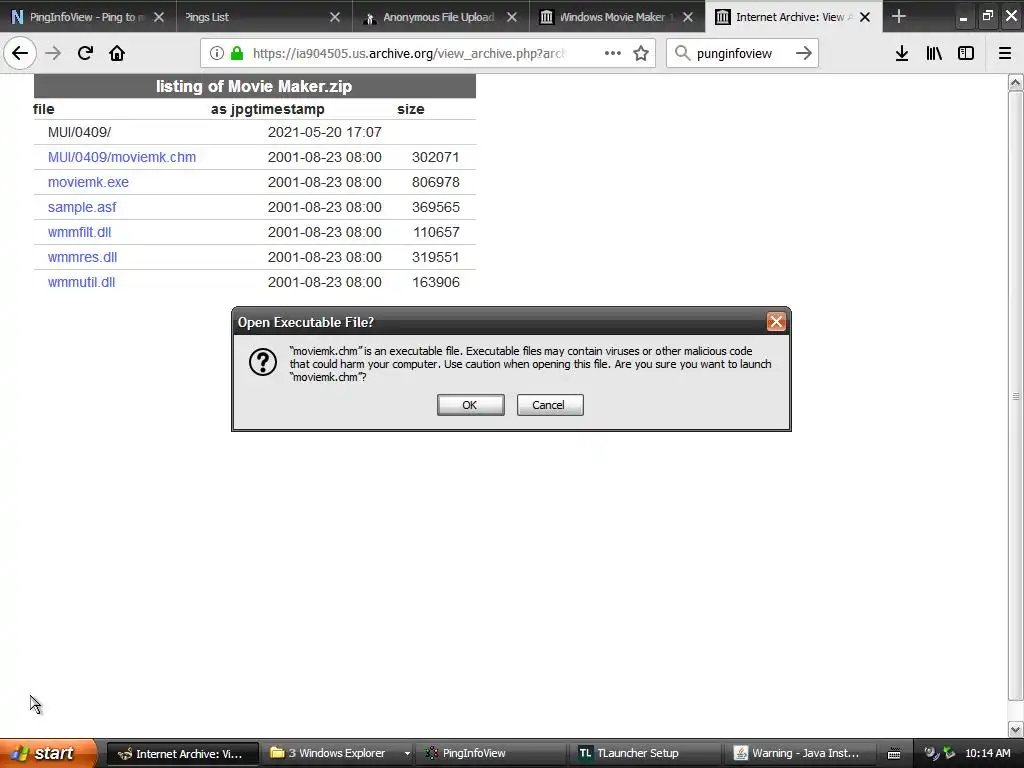
Task: Go to the browser home page
Action: 117,53
